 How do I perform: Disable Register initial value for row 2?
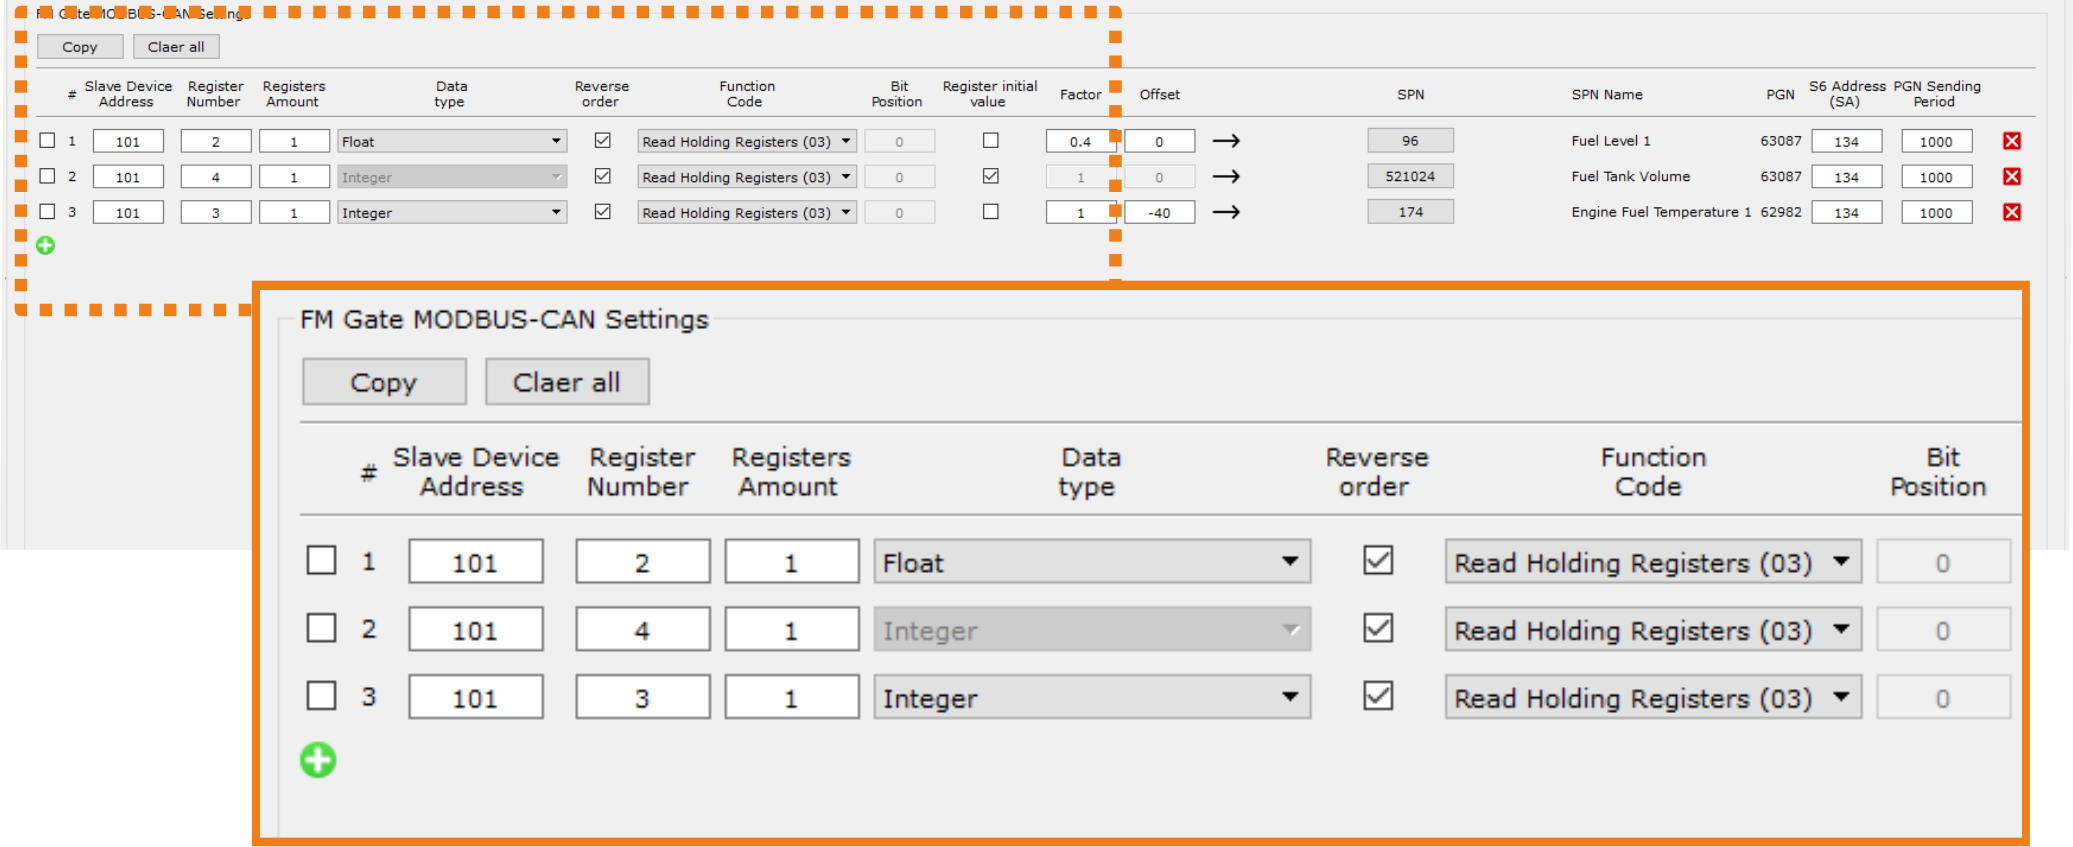990,176
